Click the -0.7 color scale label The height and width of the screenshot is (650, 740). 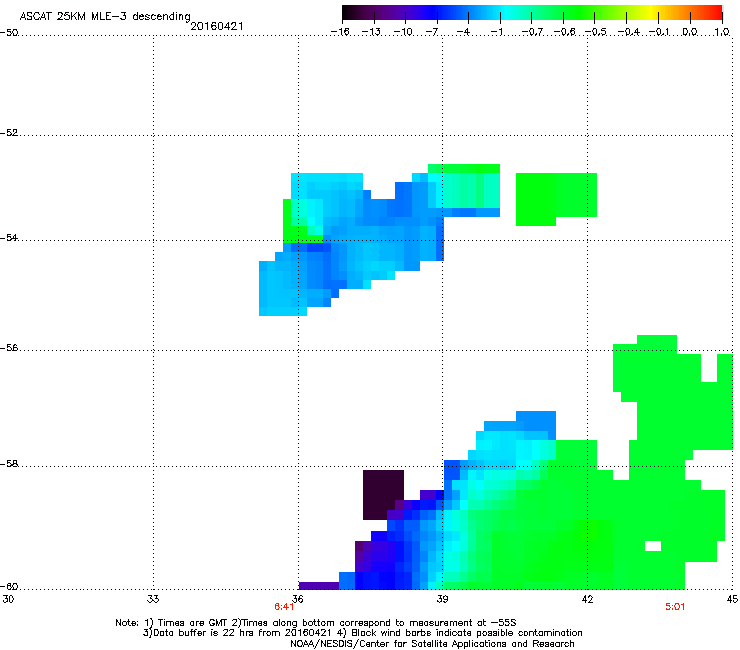point(532,32)
